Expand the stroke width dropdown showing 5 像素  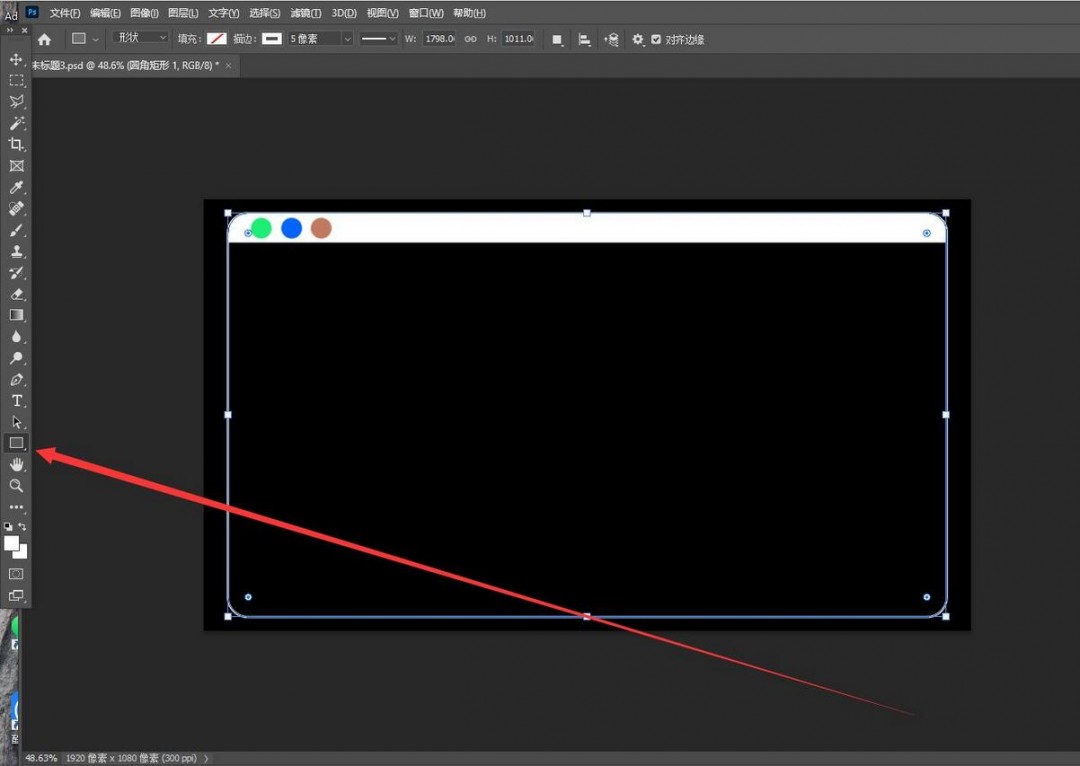[347, 39]
